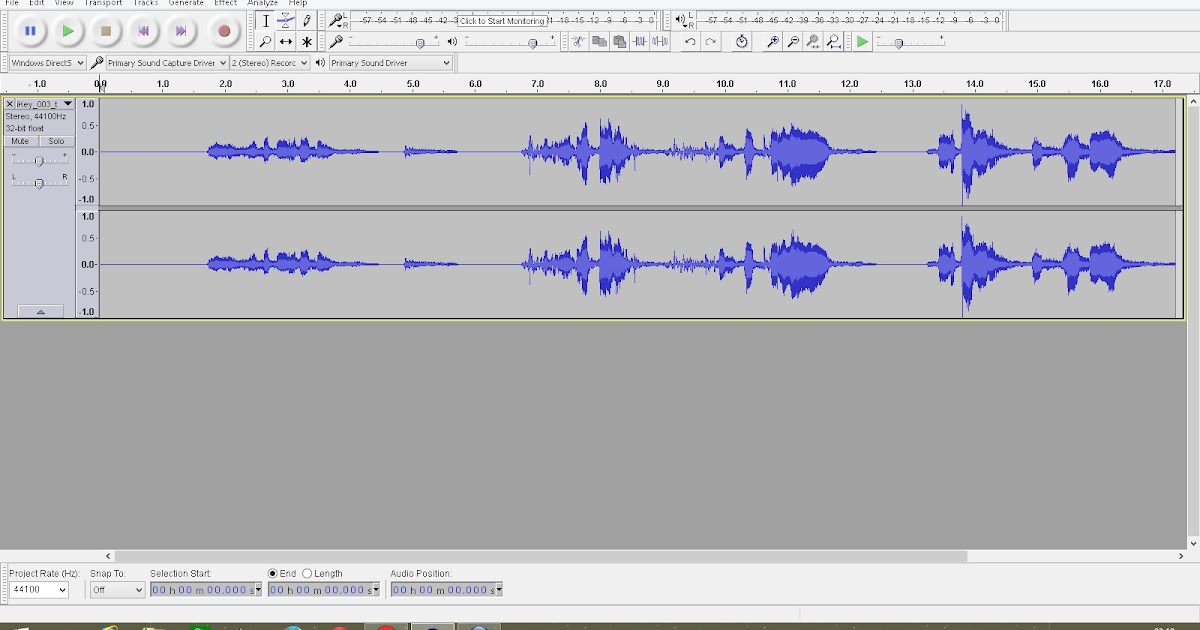Paste audio from the clipboard icon
This screenshot has height=630, width=1200.
pos(620,42)
